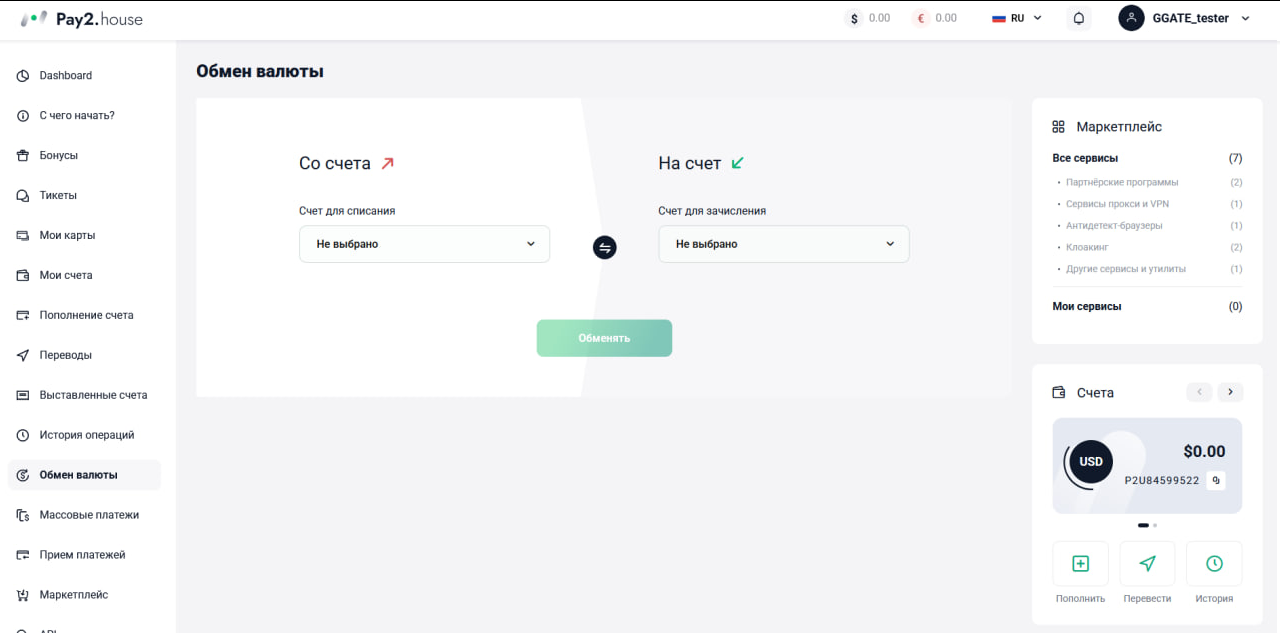1280x633 pixels.
Task: Open Другие сервисы и утилиты category
Action: [1126, 269]
